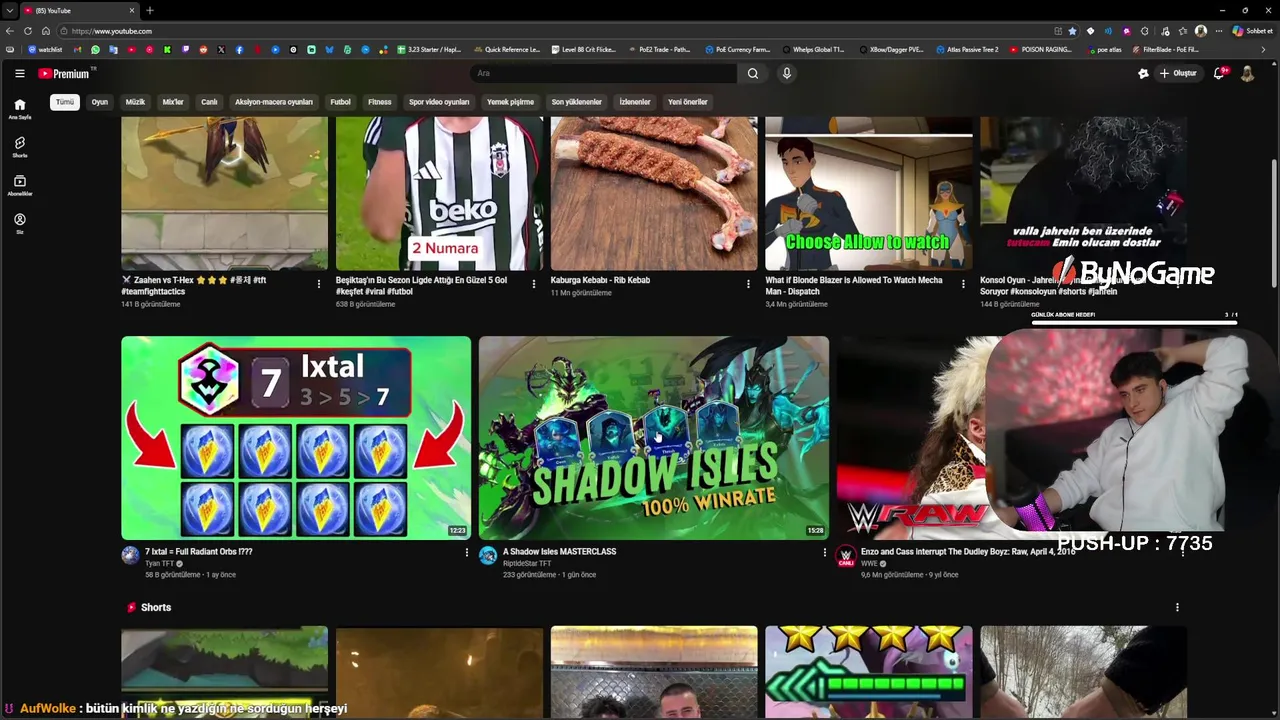The height and width of the screenshot is (720, 1280).
Task: Open options for Zaahen vs T-Hex short
Action: point(319,284)
